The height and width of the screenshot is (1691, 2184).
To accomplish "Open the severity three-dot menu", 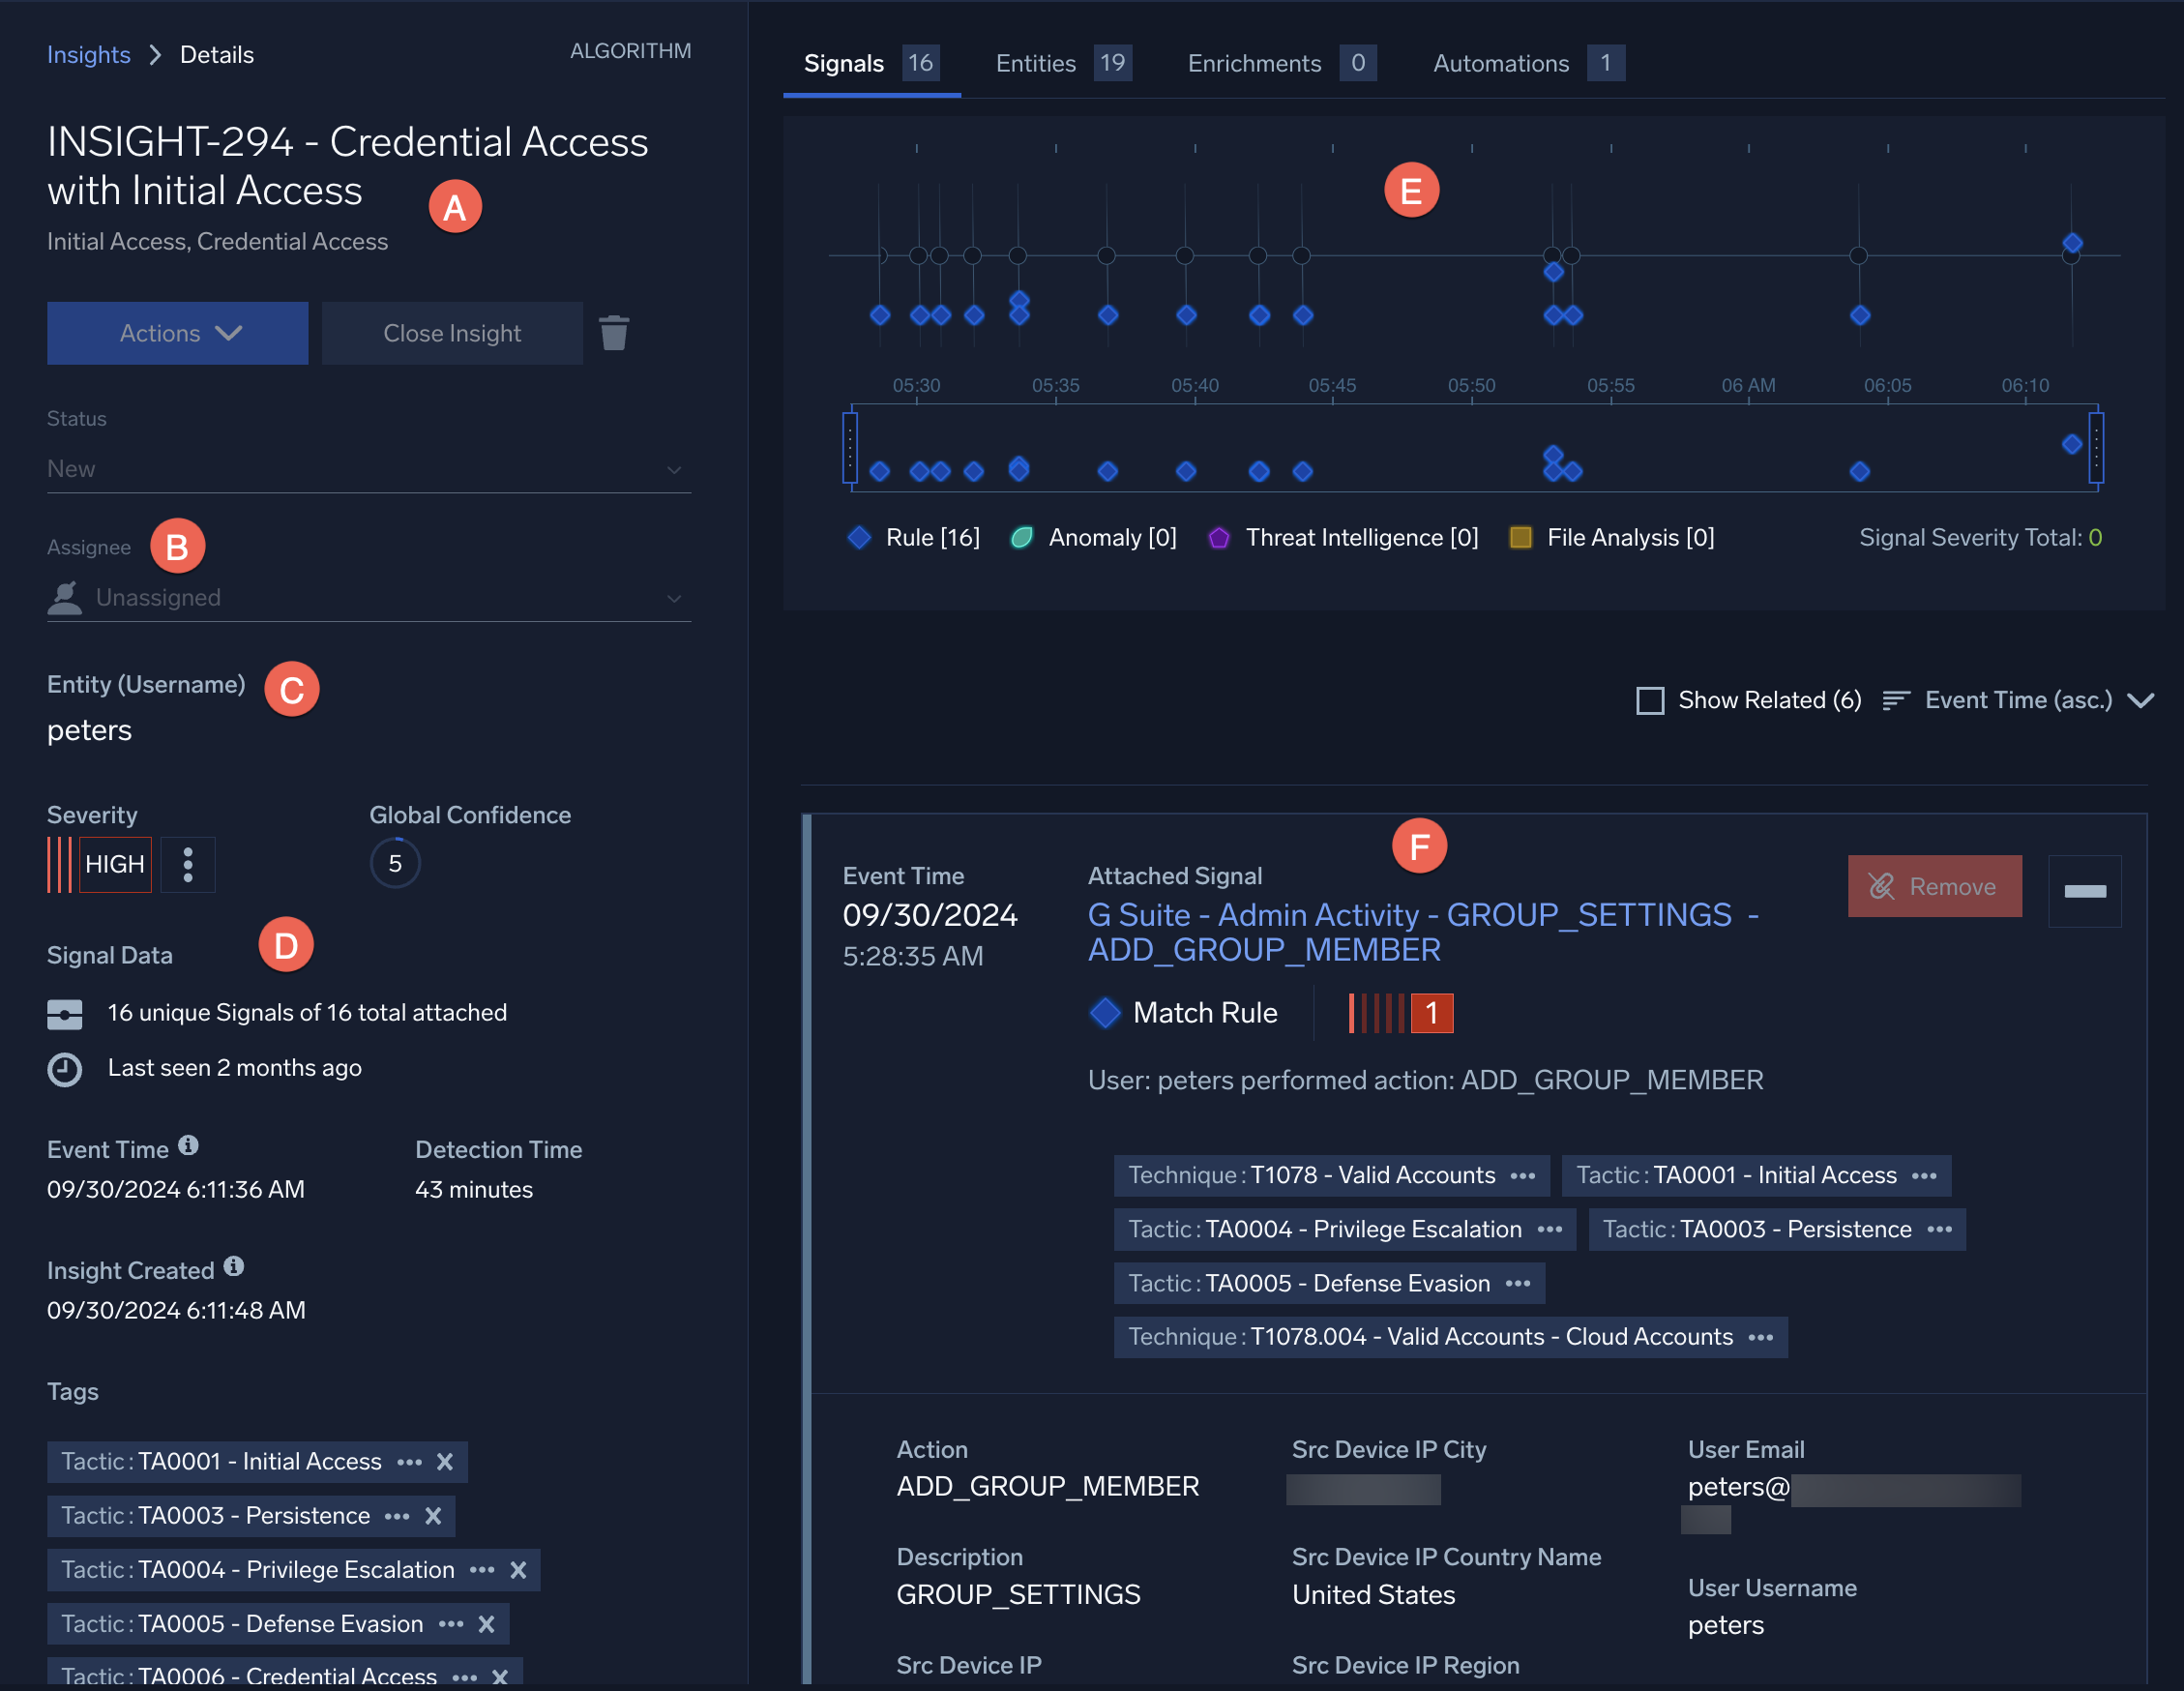I will tap(188, 864).
